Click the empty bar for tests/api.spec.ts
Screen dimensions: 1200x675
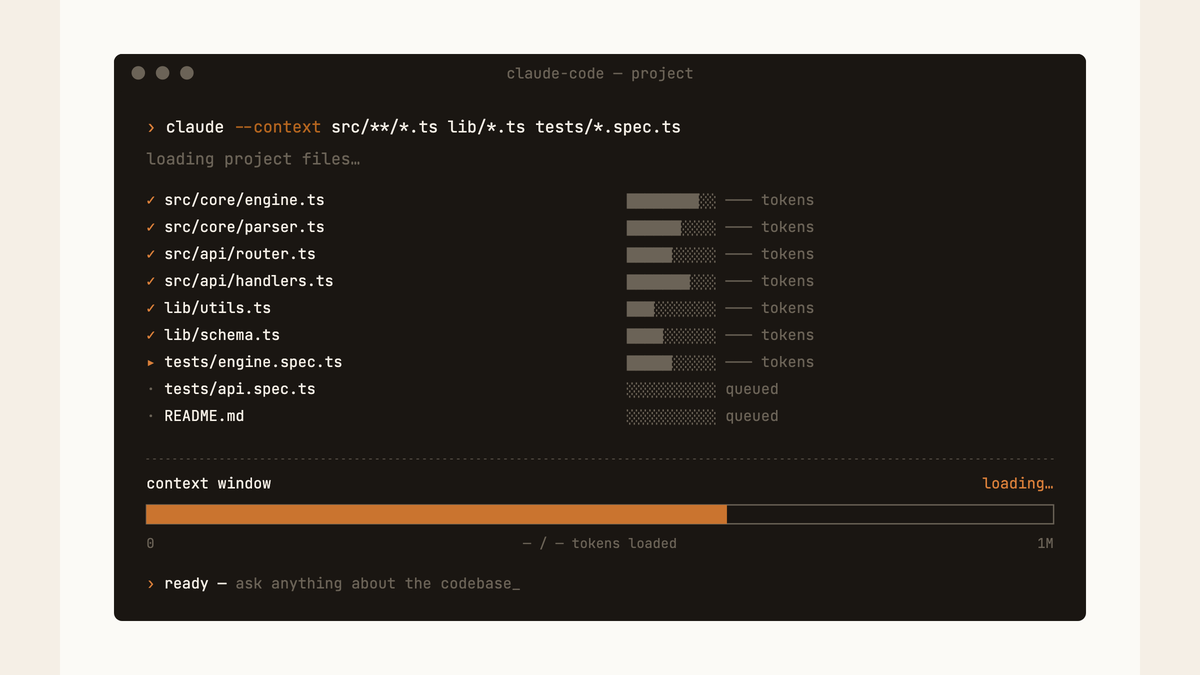671,389
